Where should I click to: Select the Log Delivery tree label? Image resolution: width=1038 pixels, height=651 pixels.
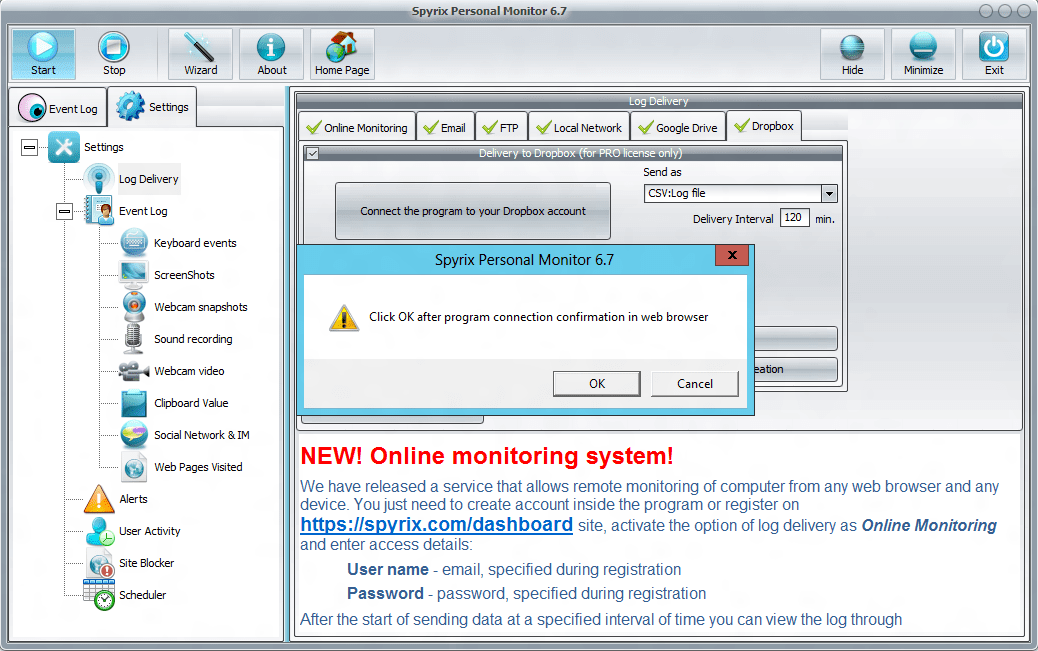pos(148,179)
